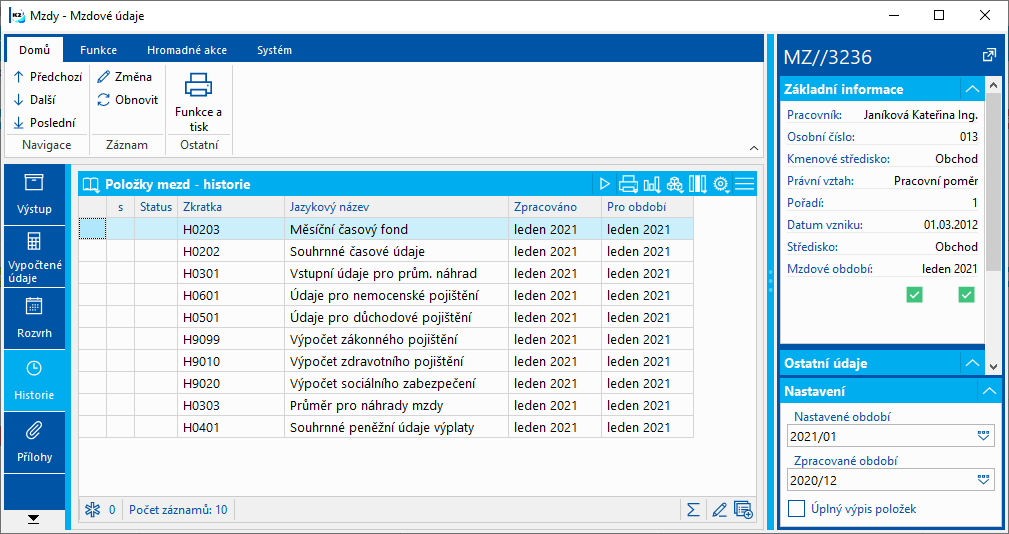Image resolution: width=1009 pixels, height=534 pixels.
Task: Click the sigma sum icon
Action: pos(693,510)
